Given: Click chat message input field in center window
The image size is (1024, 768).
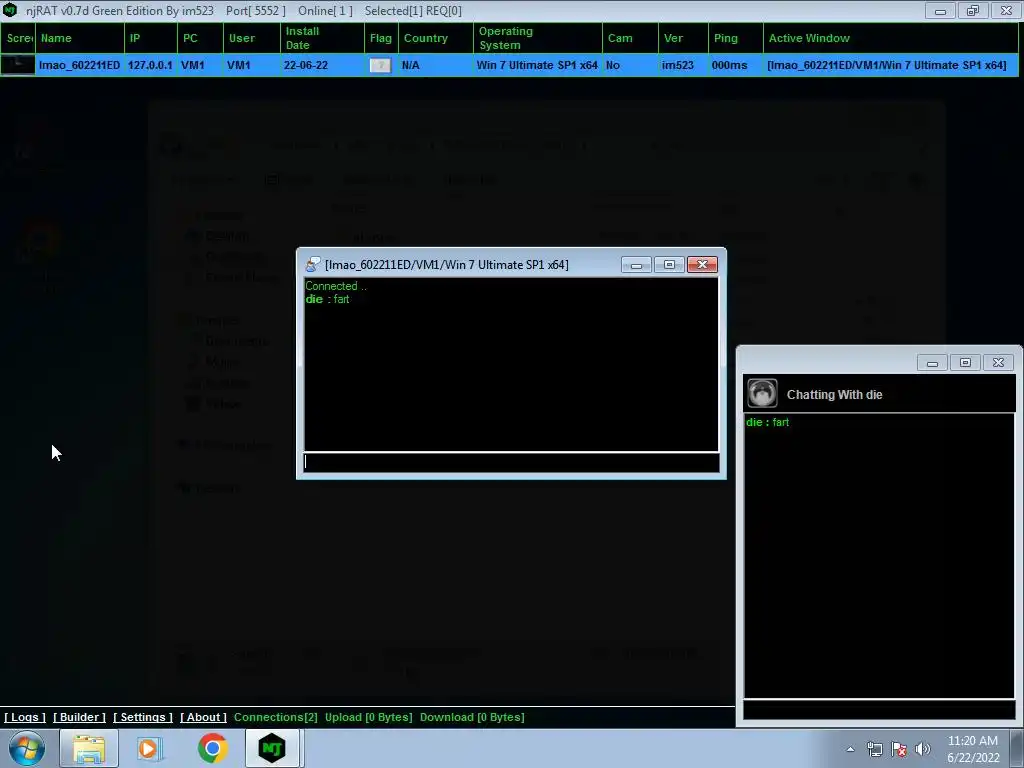Looking at the screenshot, I should tap(511, 462).
